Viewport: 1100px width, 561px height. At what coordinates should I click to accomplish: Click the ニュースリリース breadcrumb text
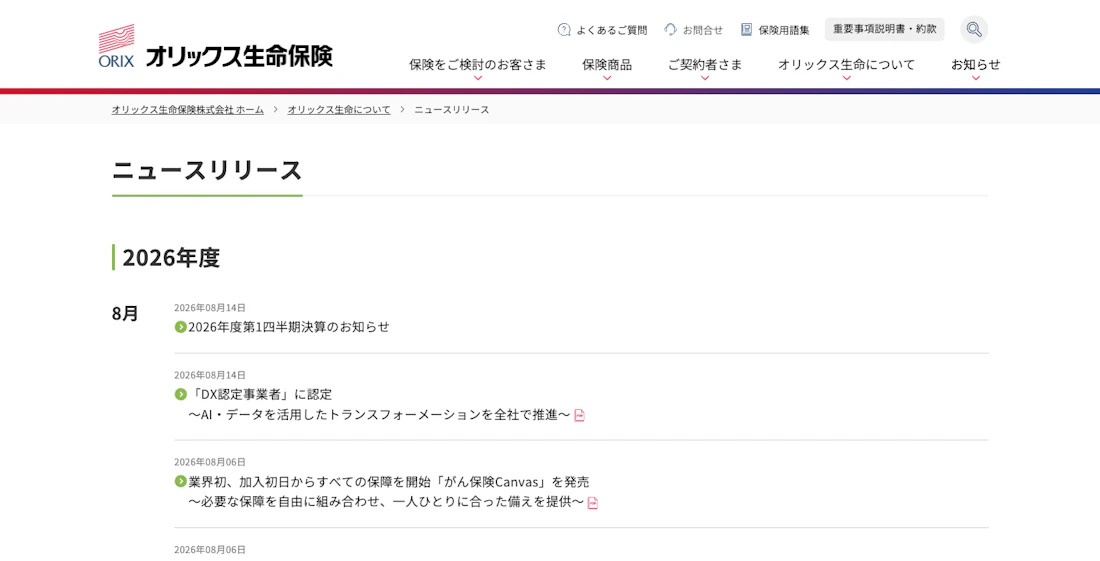(452, 109)
